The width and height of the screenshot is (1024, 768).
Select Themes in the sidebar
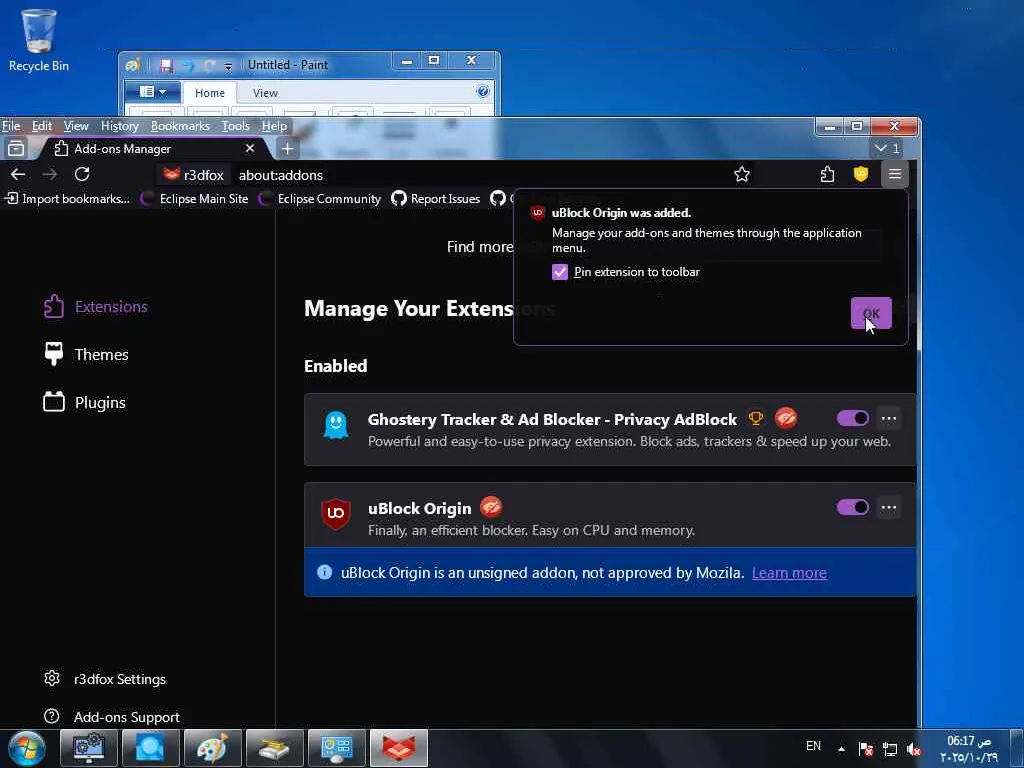pyautogui.click(x=86, y=354)
